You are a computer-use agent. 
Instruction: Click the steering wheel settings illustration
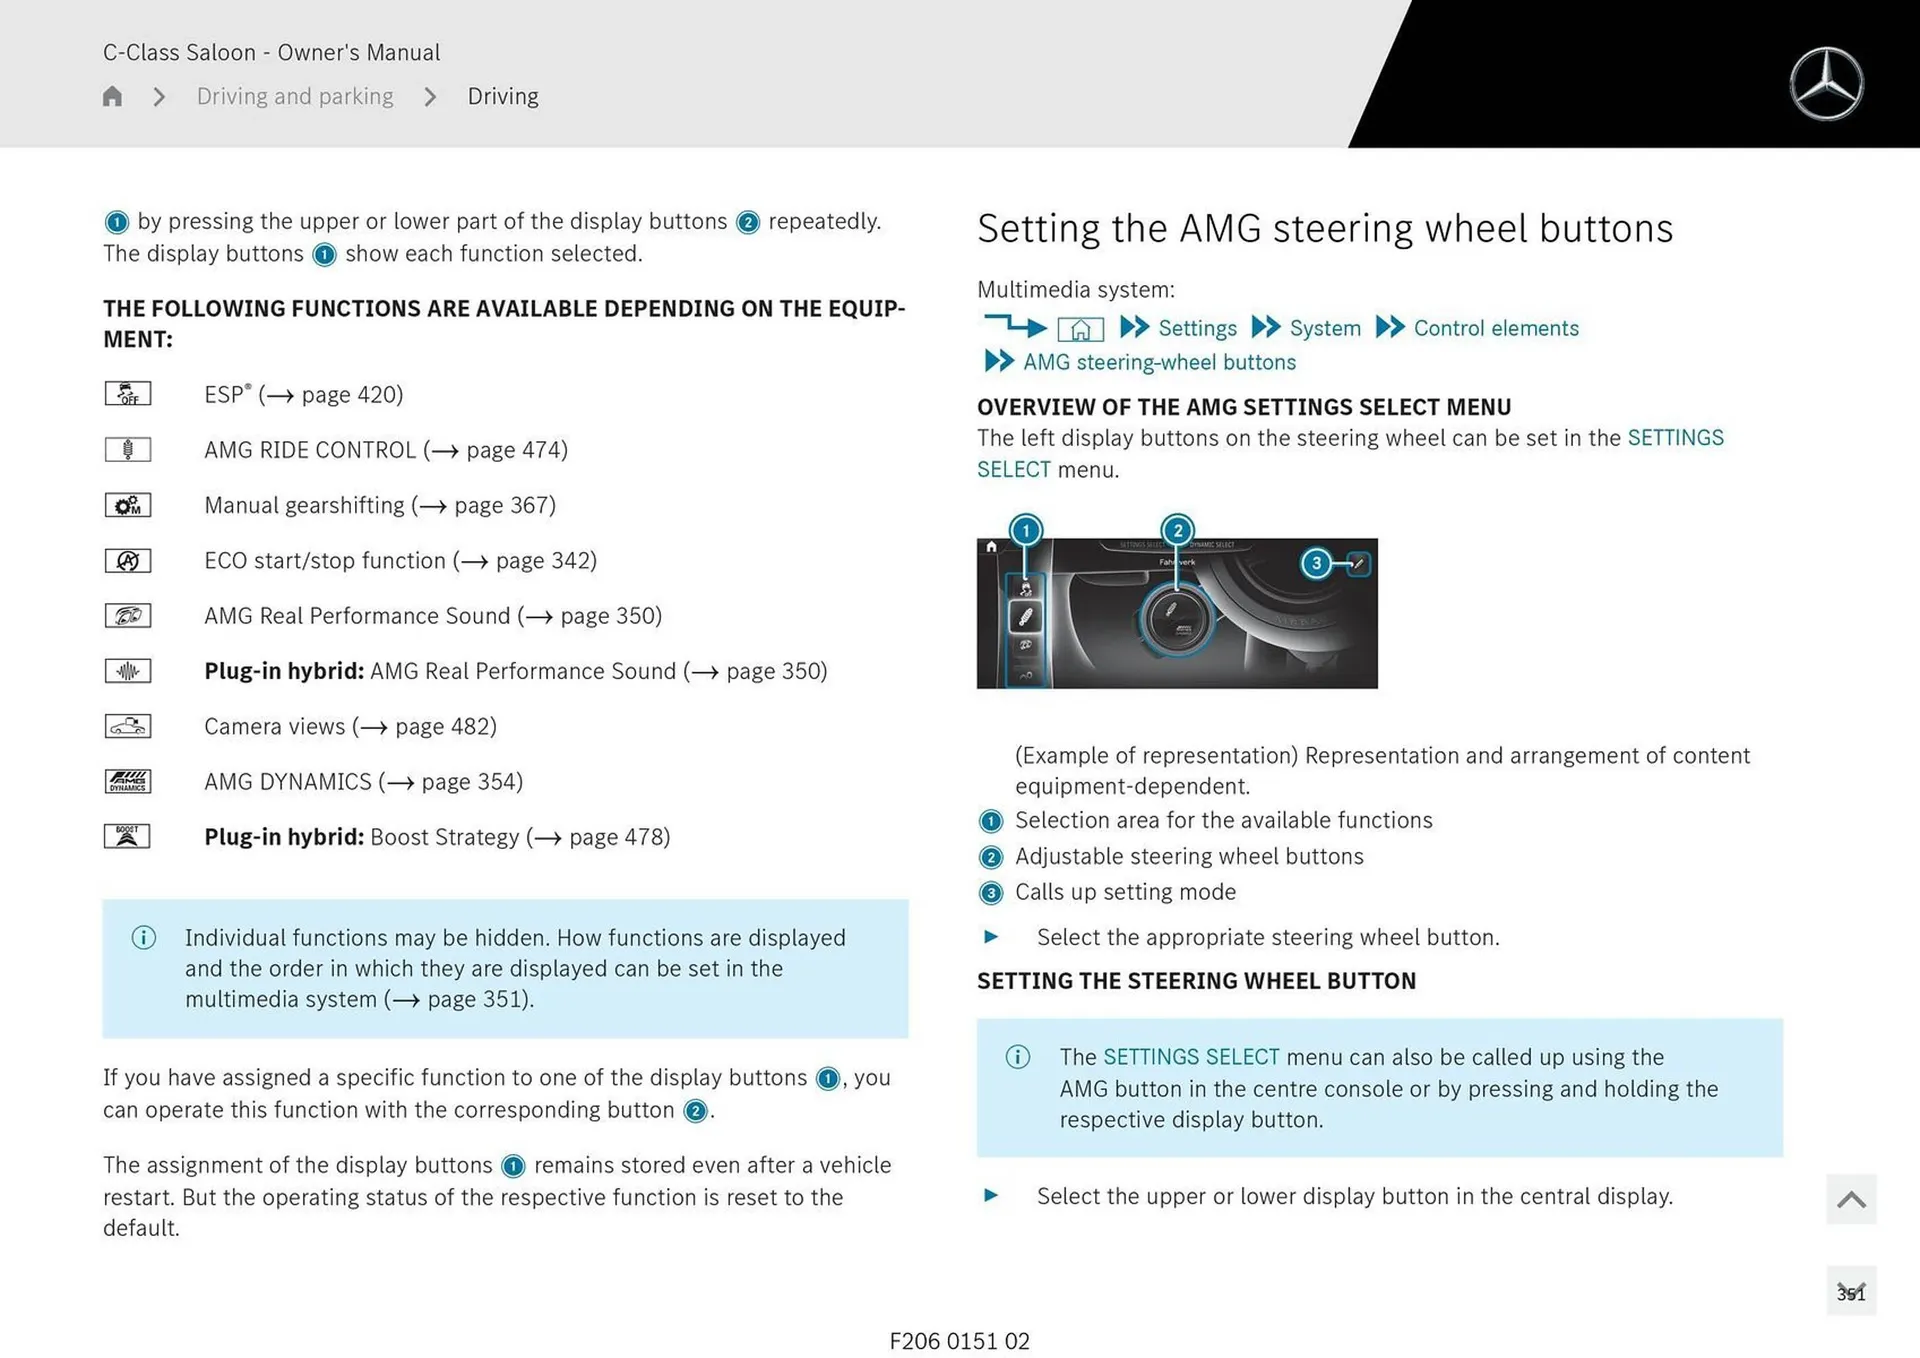(x=1176, y=613)
